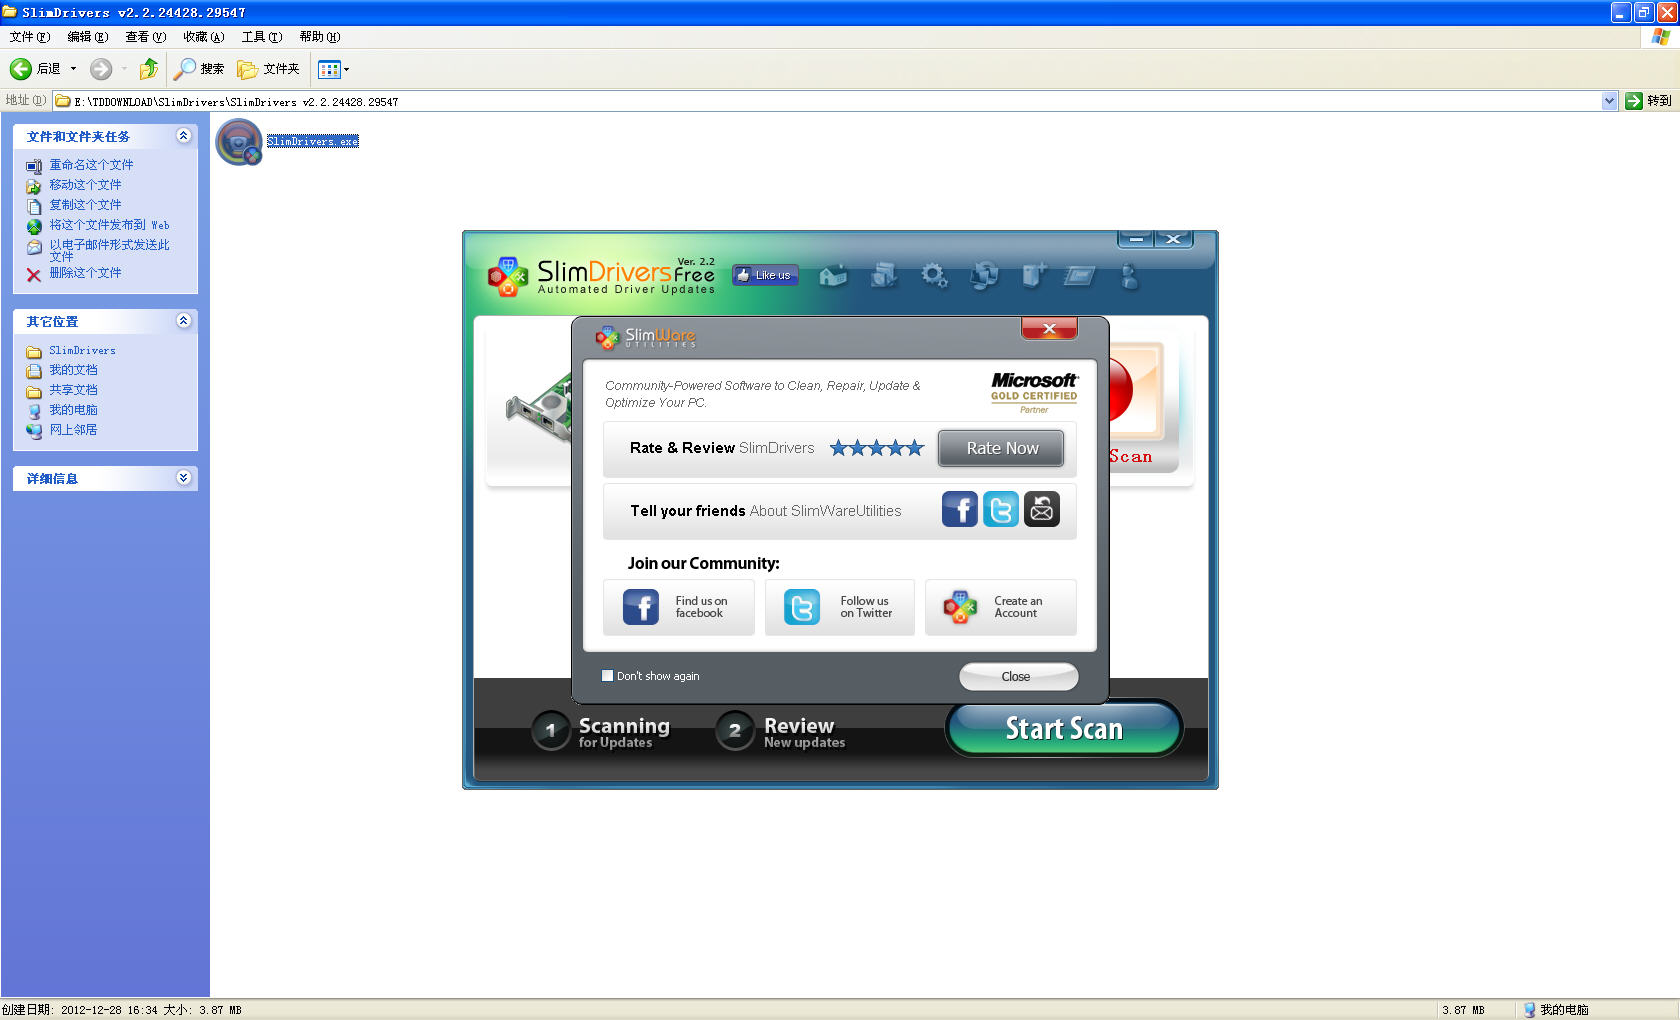1680x1020 pixels.
Task: Open SlimDrivers folder in 其它位置
Action: click(82, 351)
